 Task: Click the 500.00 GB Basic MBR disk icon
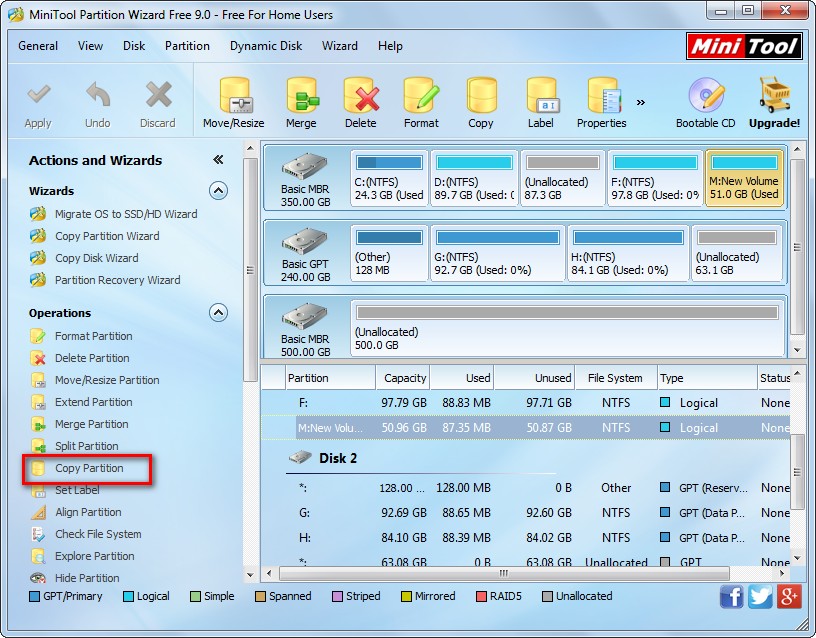(x=304, y=316)
